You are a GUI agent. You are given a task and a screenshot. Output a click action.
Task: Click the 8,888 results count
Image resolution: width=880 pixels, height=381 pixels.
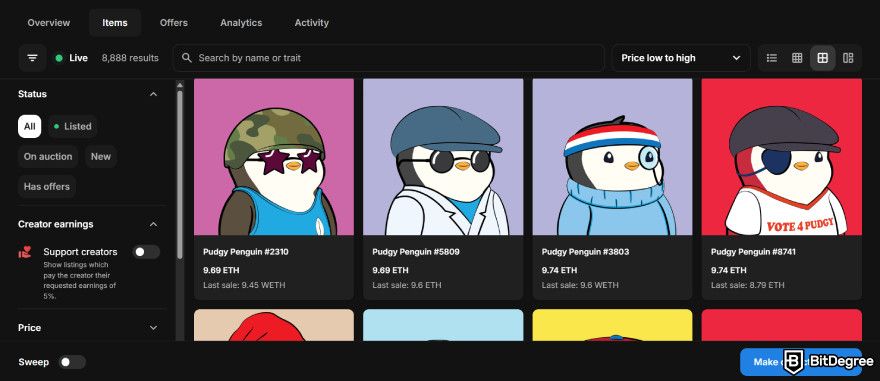coord(130,58)
